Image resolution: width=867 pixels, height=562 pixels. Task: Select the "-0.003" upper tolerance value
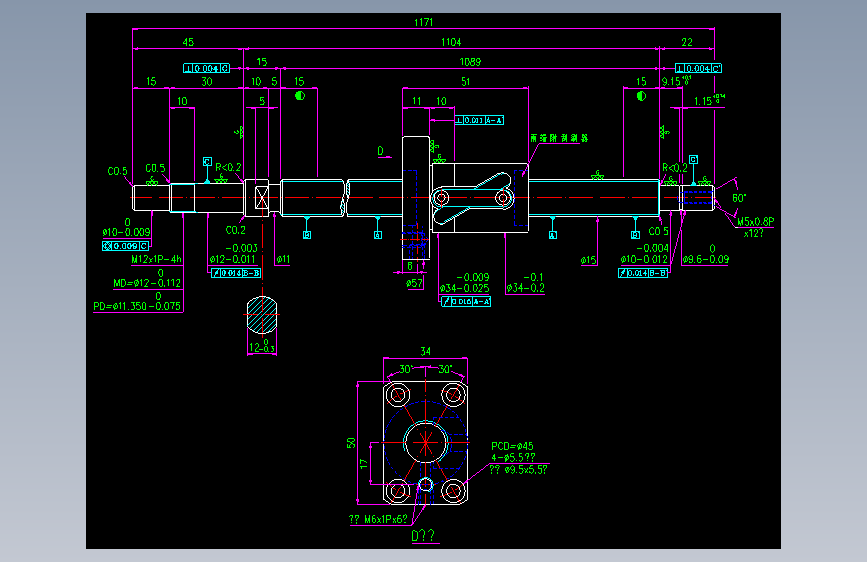tap(242, 248)
